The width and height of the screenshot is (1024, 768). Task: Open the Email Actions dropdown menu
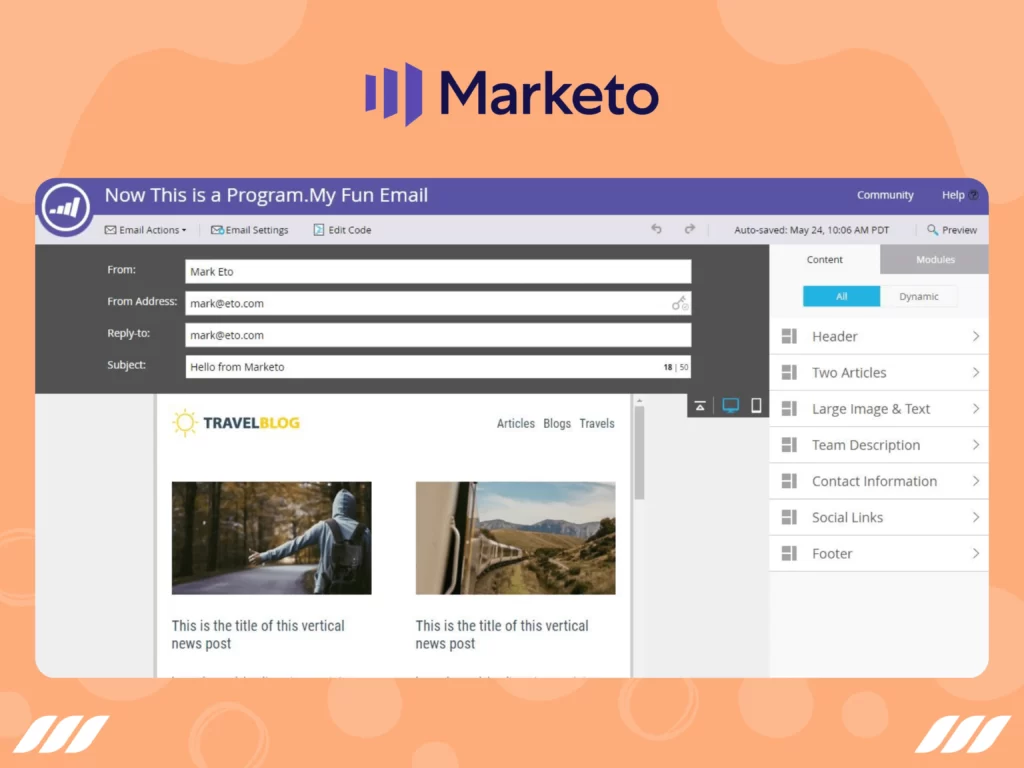pyautogui.click(x=146, y=230)
